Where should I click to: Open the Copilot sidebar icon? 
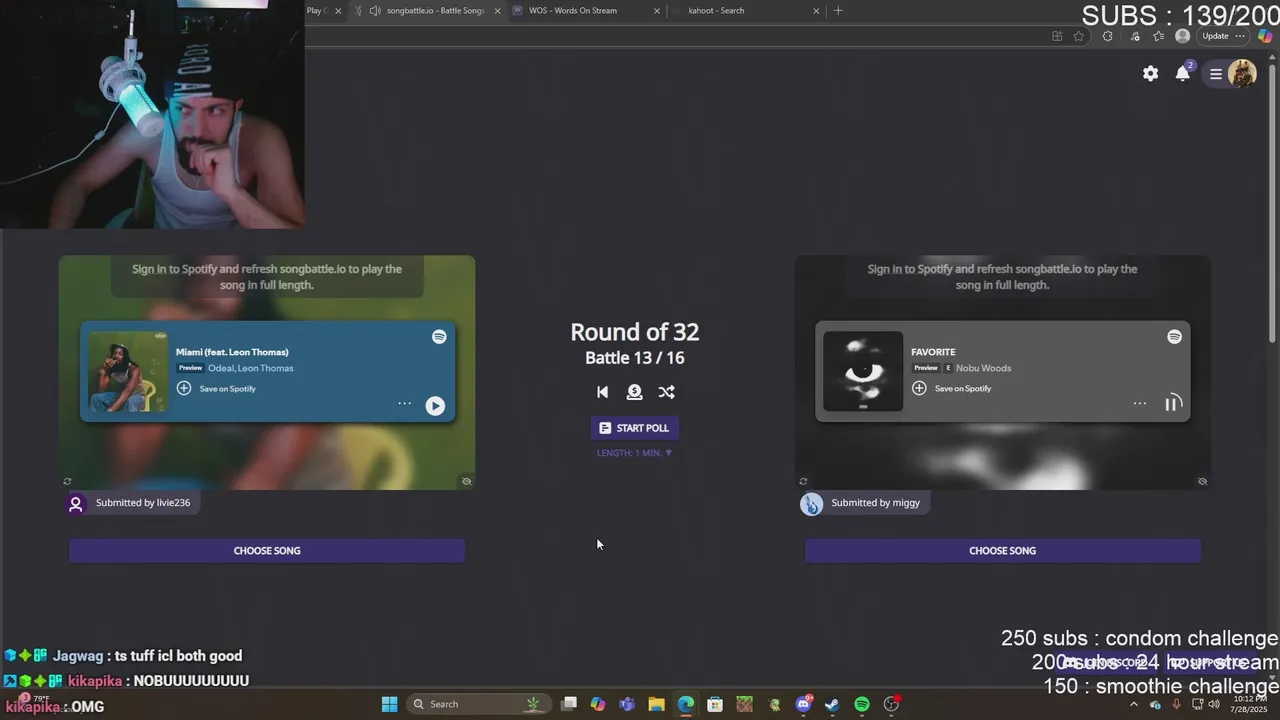click(x=1265, y=36)
